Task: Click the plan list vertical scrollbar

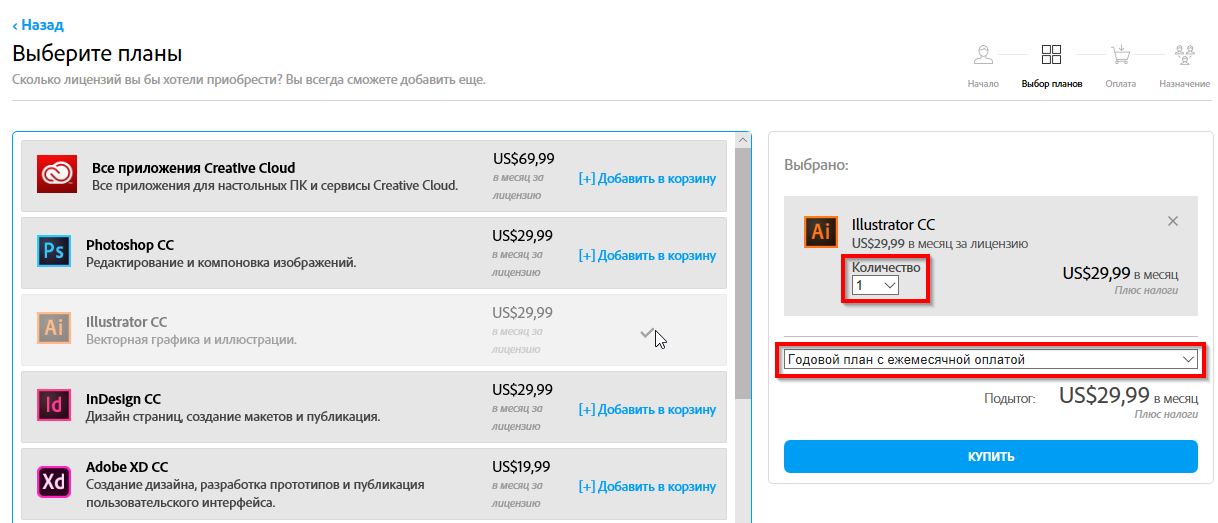Action: tap(742, 270)
